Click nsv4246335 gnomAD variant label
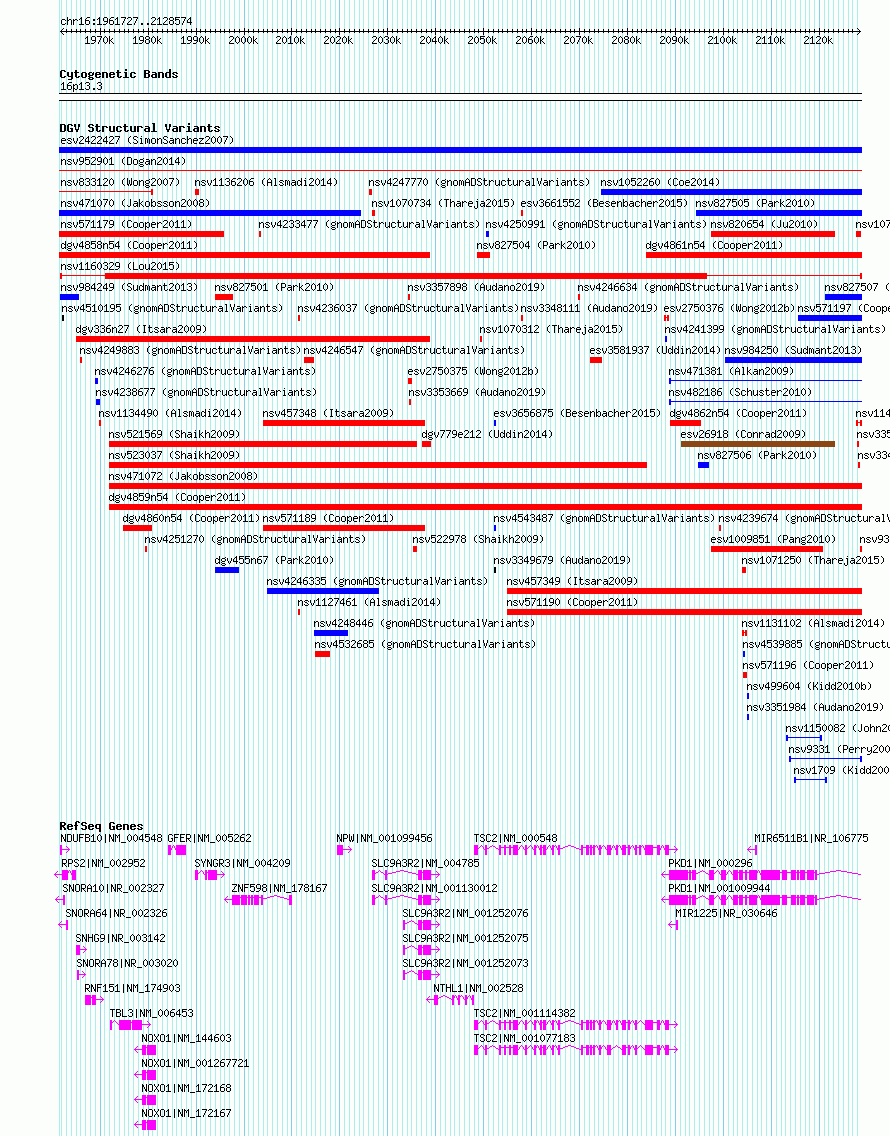The width and height of the screenshot is (890, 1136). coord(377,582)
